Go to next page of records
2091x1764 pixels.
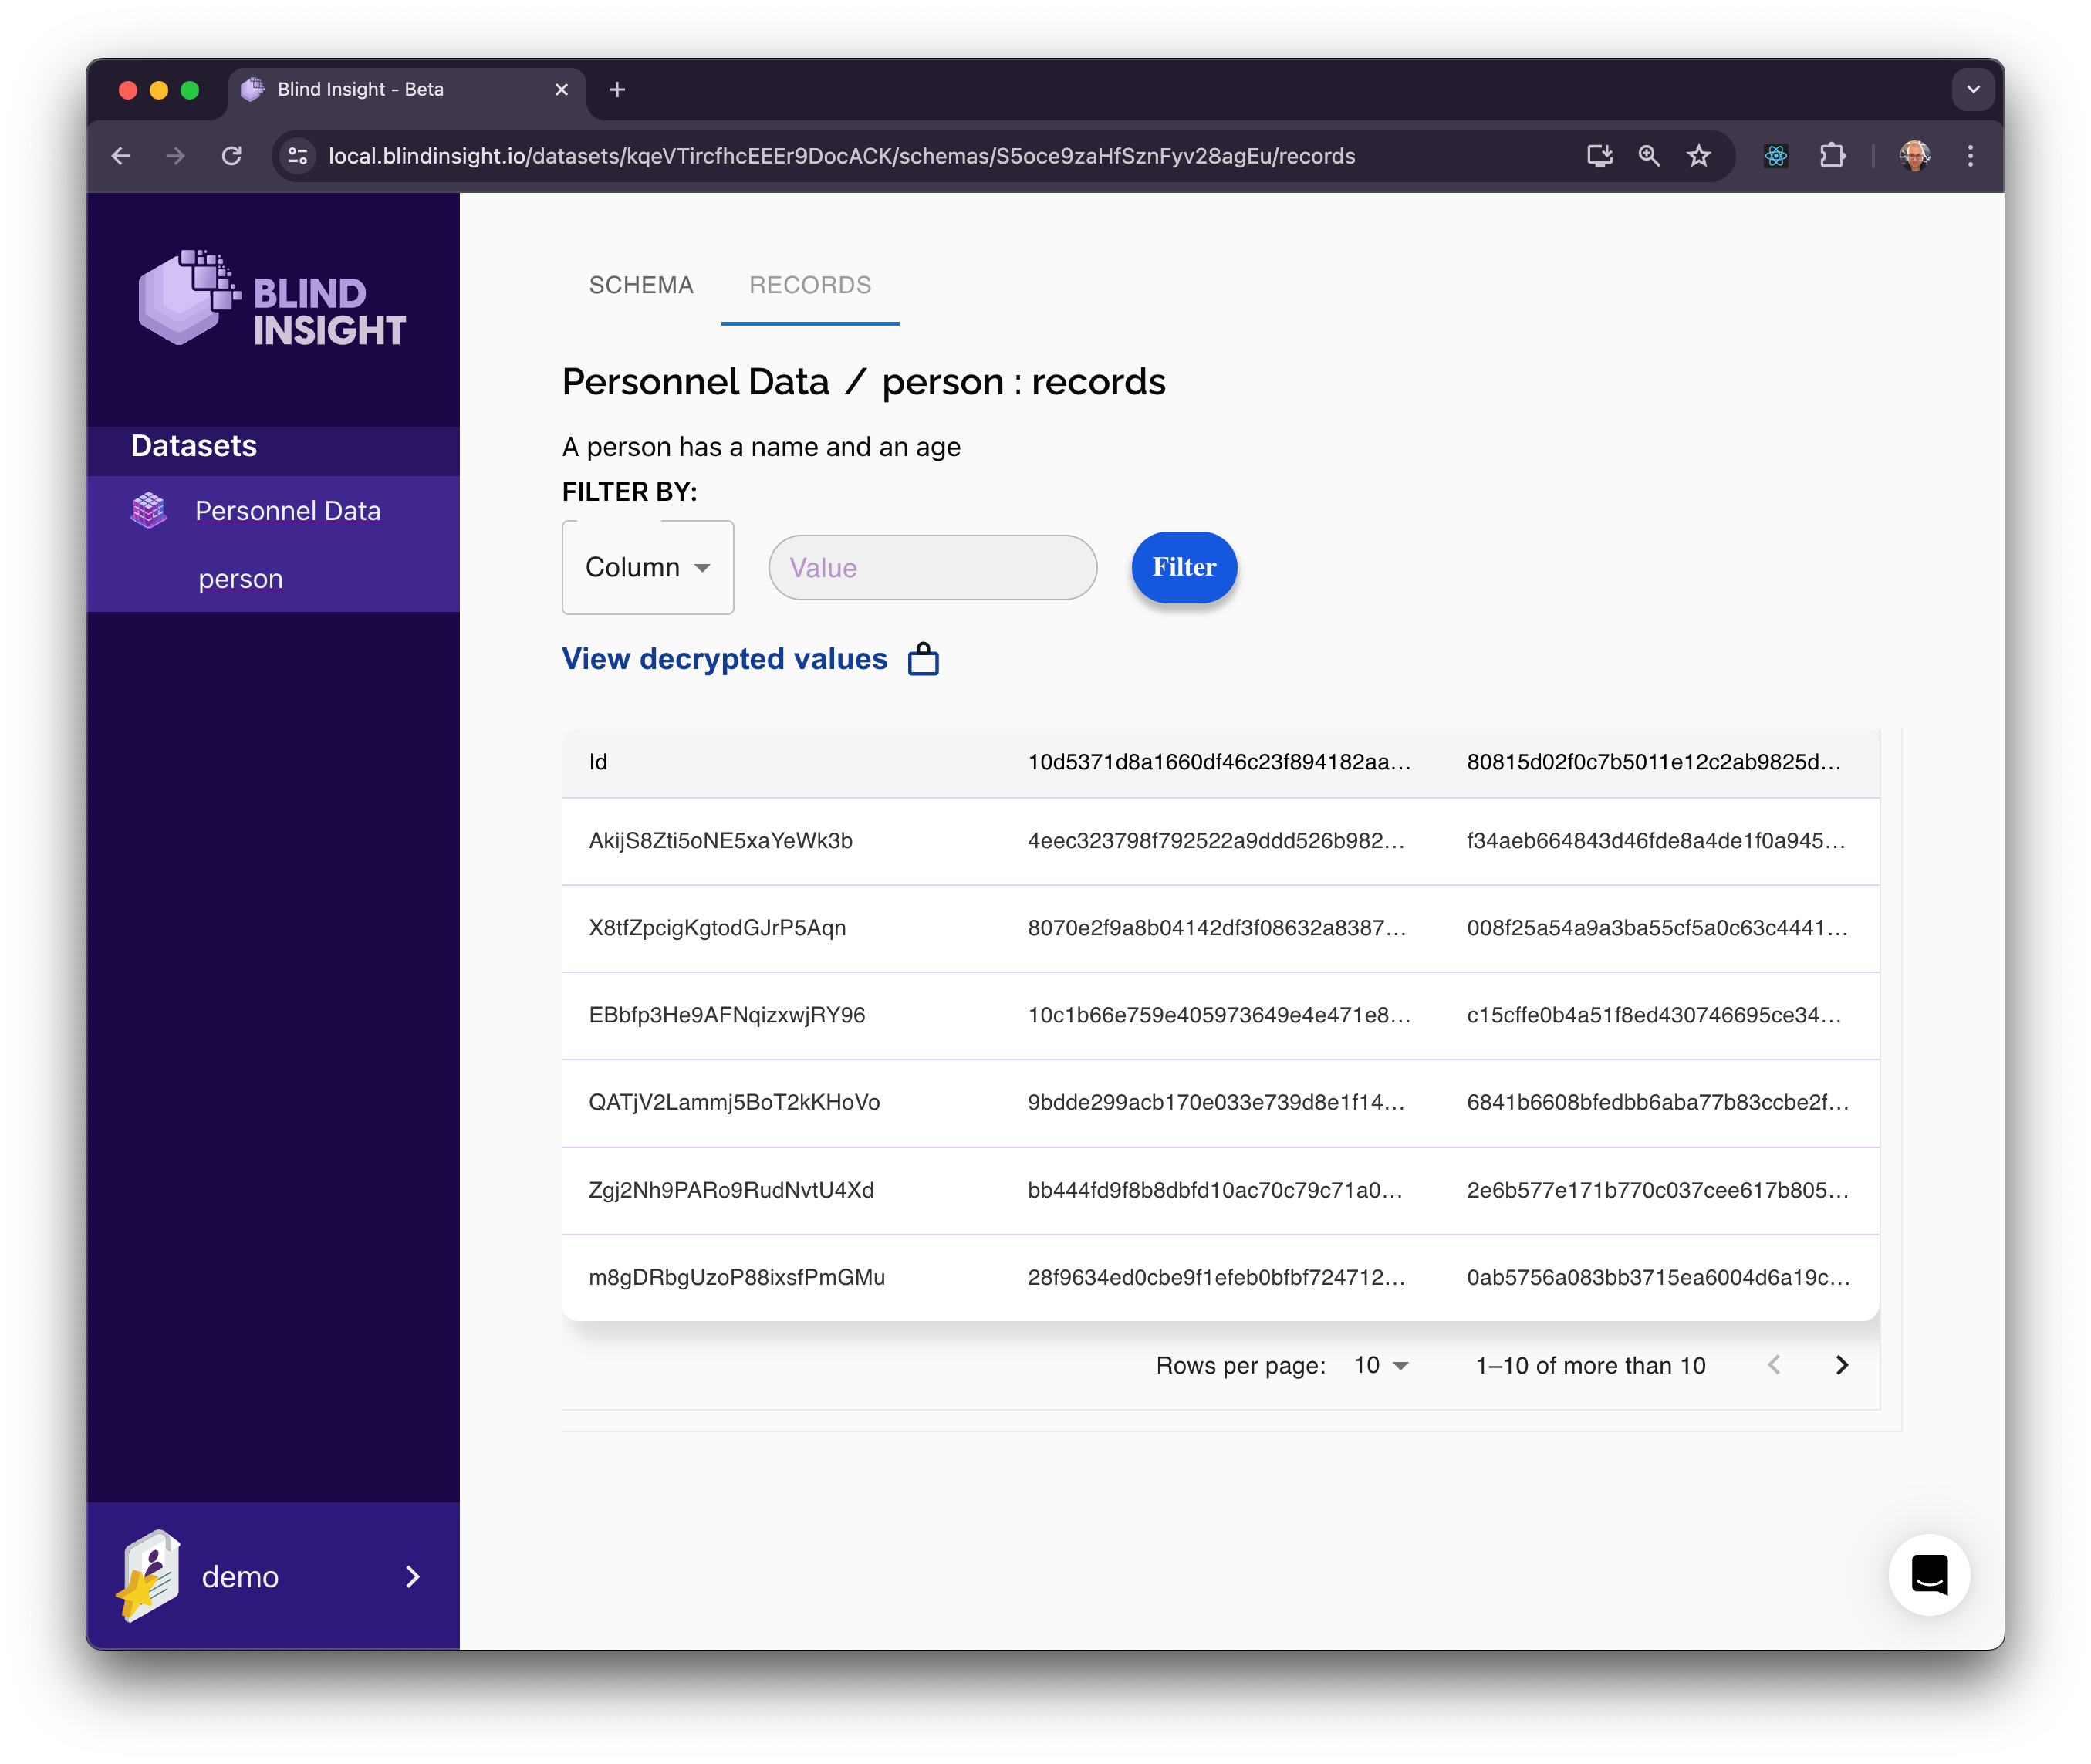1841,1366
